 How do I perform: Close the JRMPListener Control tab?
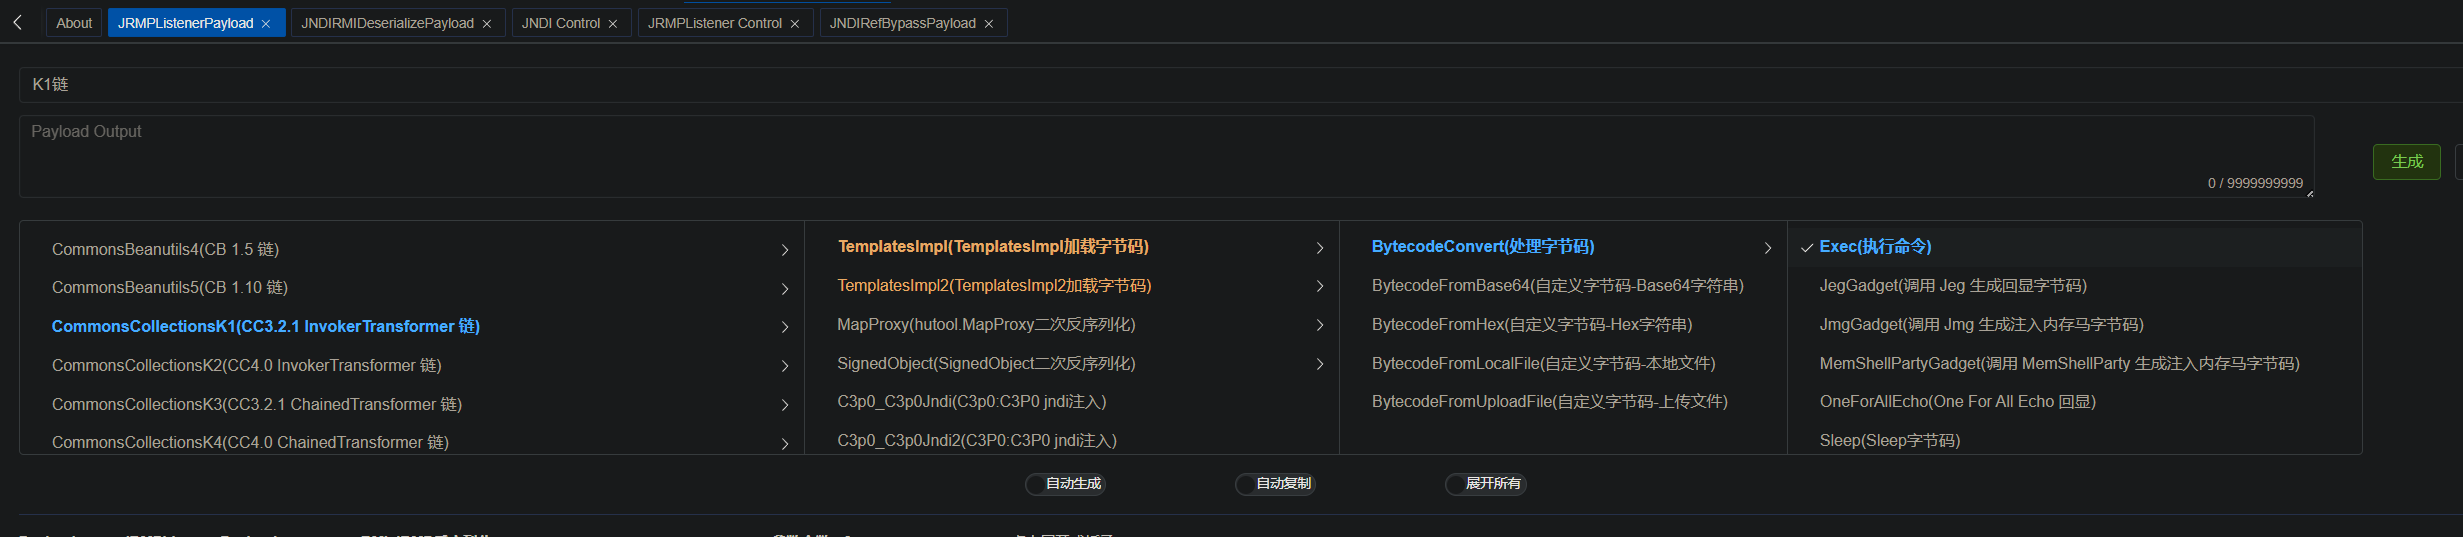pos(795,24)
